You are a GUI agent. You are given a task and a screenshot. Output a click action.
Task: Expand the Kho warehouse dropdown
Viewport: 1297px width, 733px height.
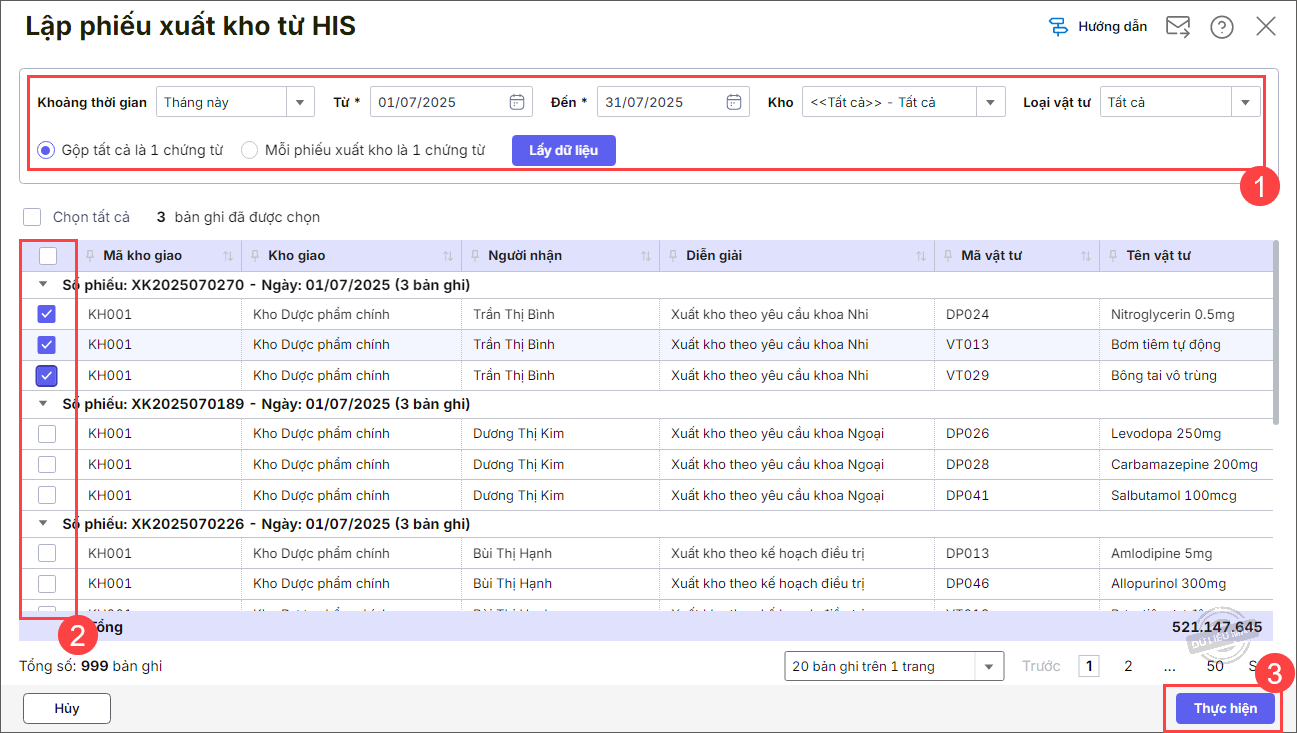click(990, 102)
